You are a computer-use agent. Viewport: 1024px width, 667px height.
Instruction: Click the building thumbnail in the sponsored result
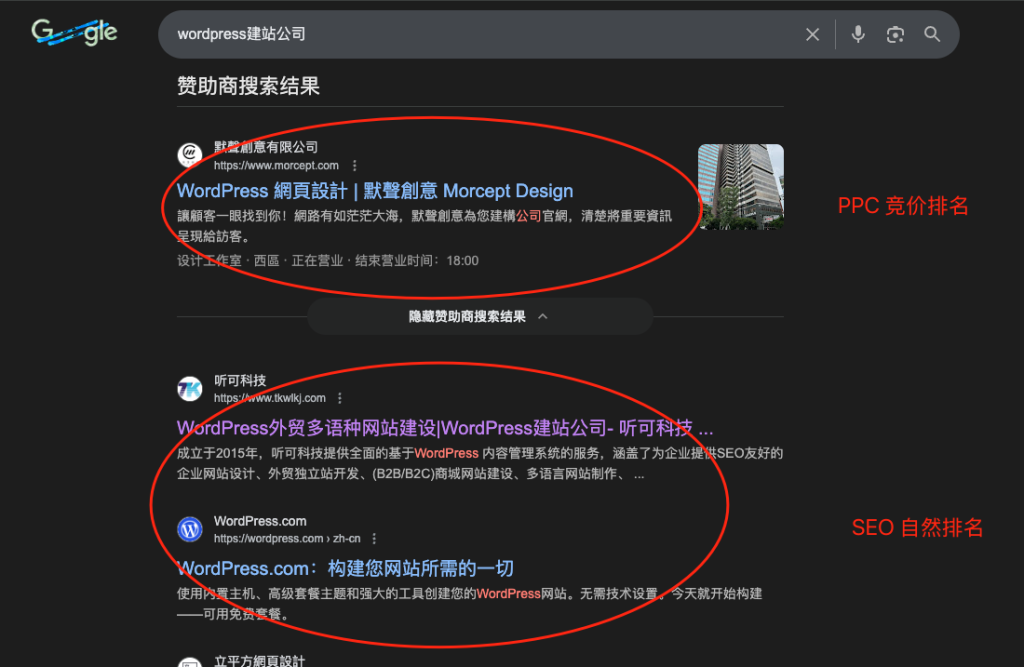click(740, 187)
